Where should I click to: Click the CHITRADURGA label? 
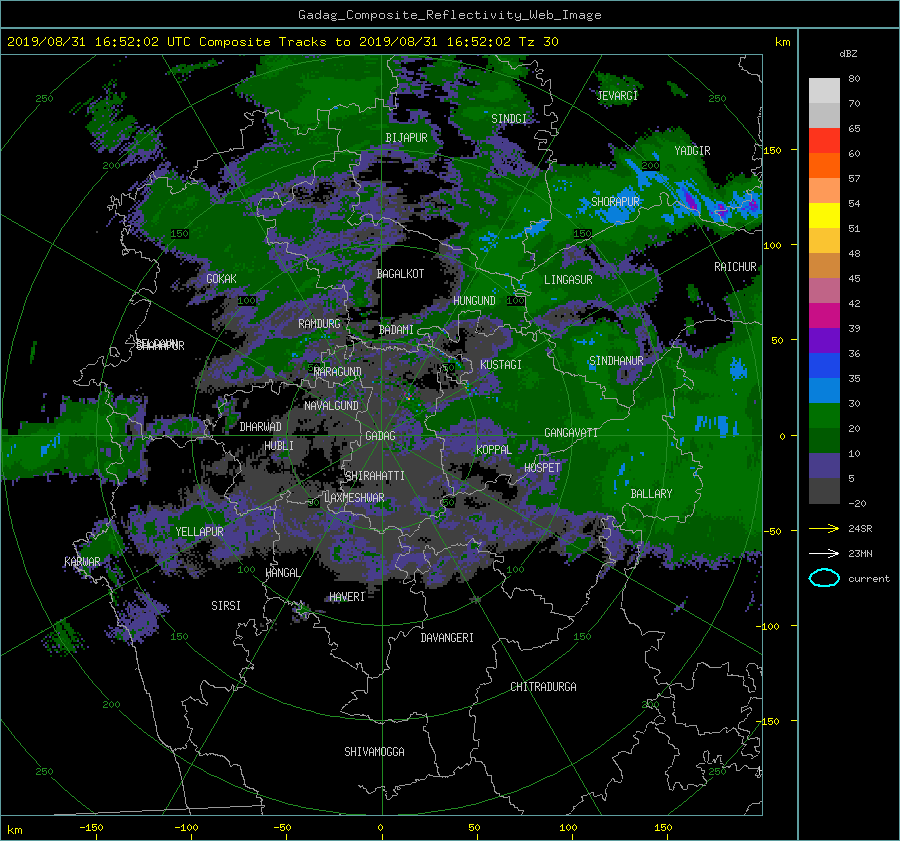click(x=543, y=687)
